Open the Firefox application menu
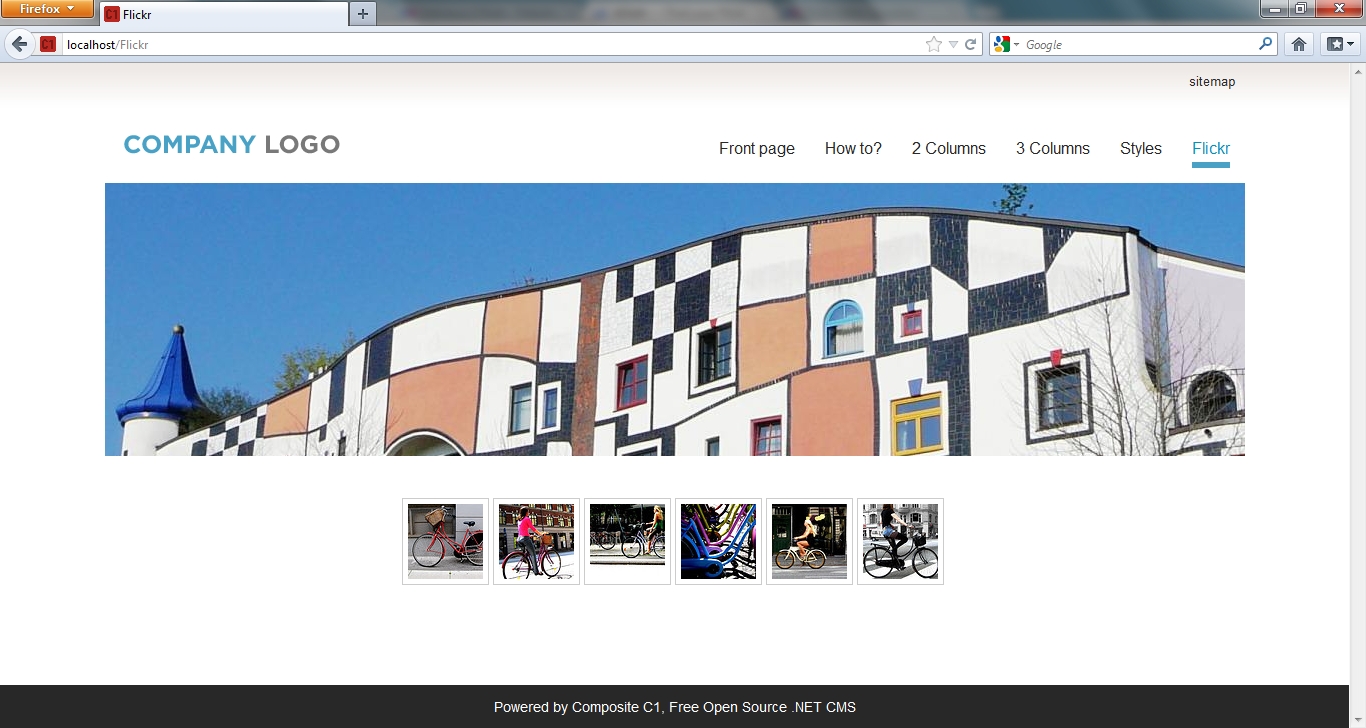This screenshot has height=728, width=1366. point(47,9)
